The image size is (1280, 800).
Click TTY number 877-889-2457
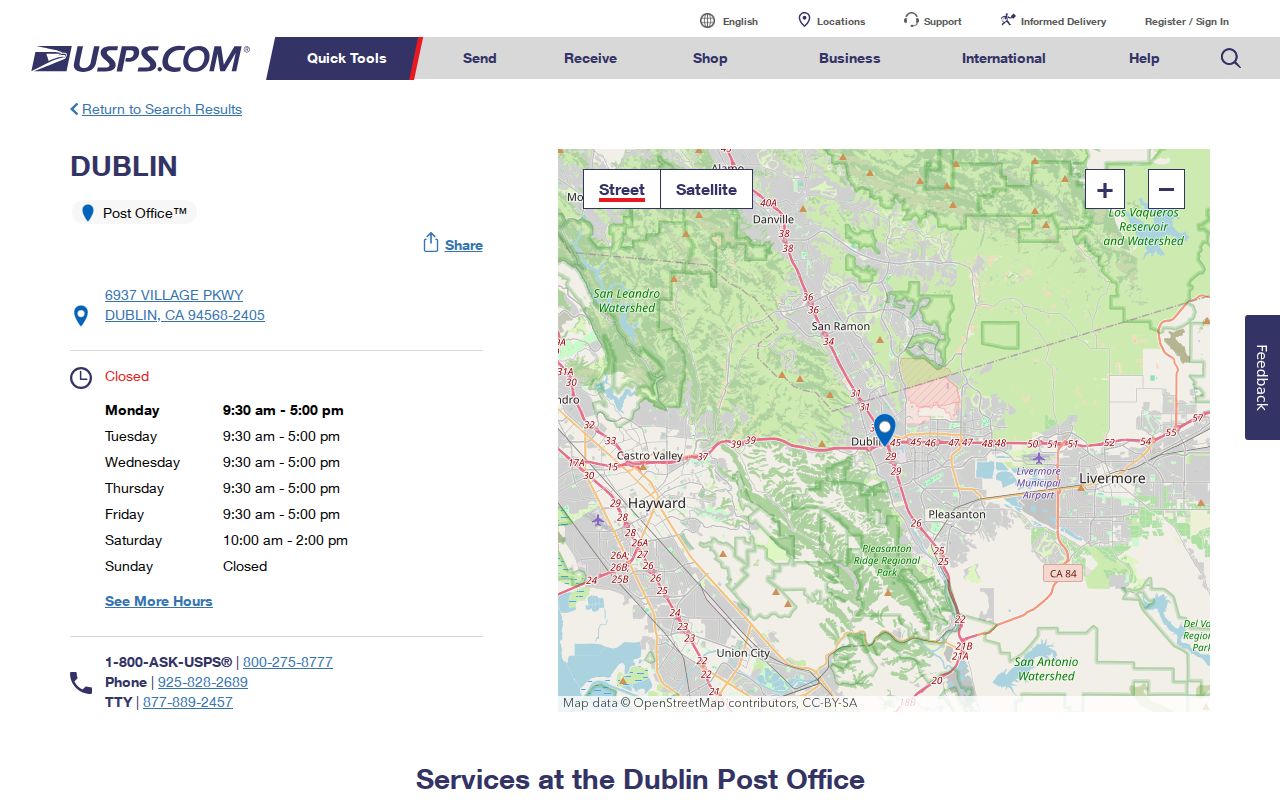(188, 702)
